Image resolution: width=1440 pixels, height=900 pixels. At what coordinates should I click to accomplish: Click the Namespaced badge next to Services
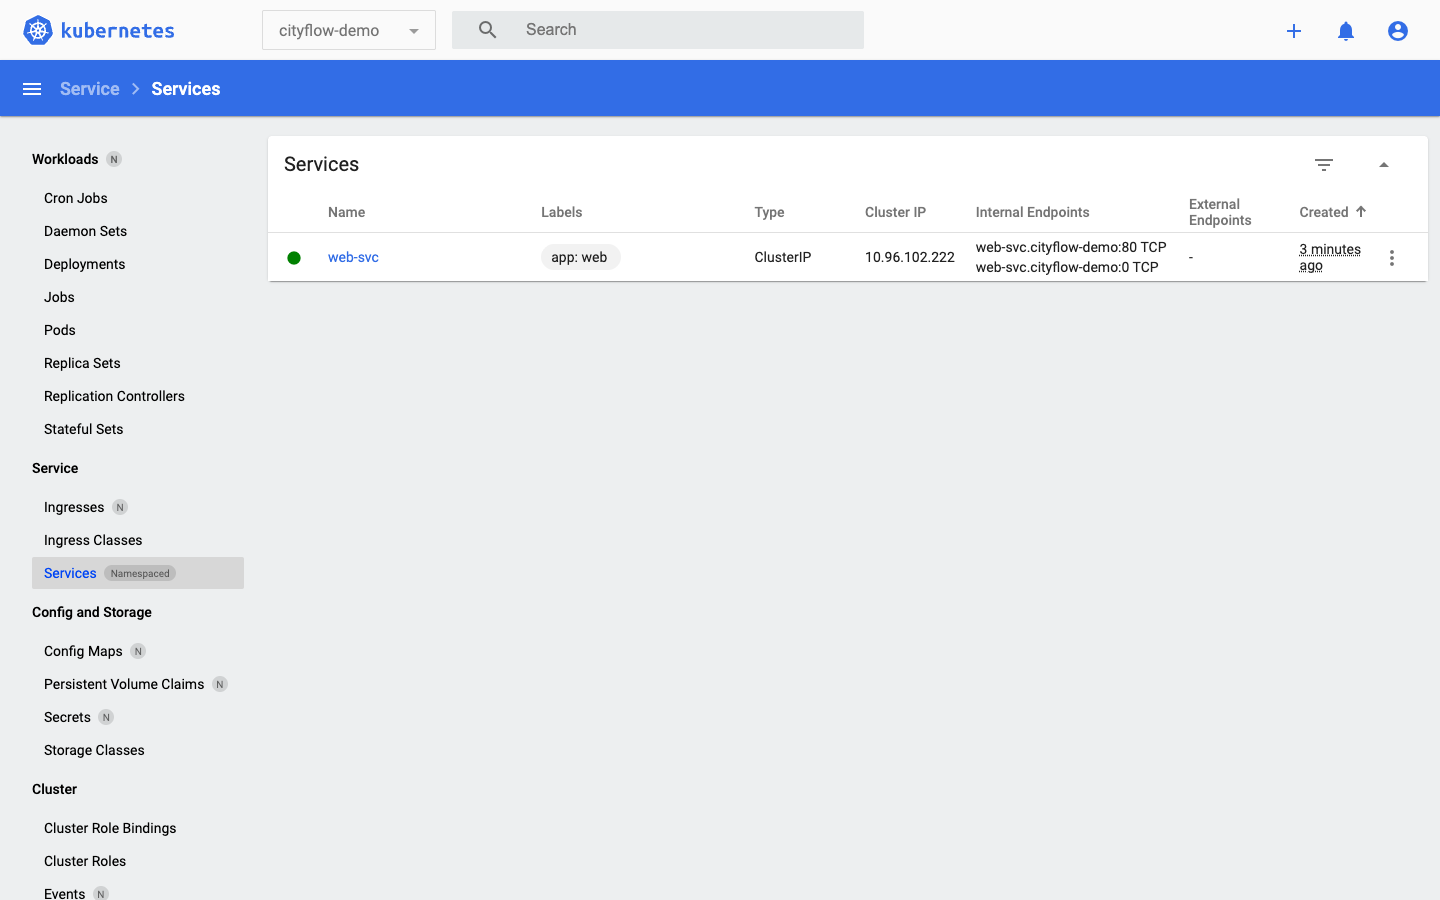click(x=140, y=573)
